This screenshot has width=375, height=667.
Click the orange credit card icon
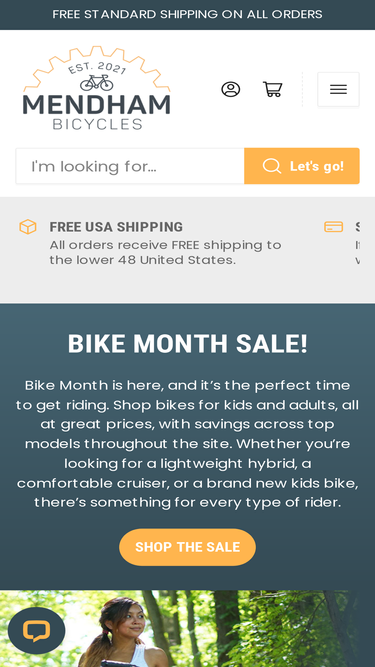334,227
